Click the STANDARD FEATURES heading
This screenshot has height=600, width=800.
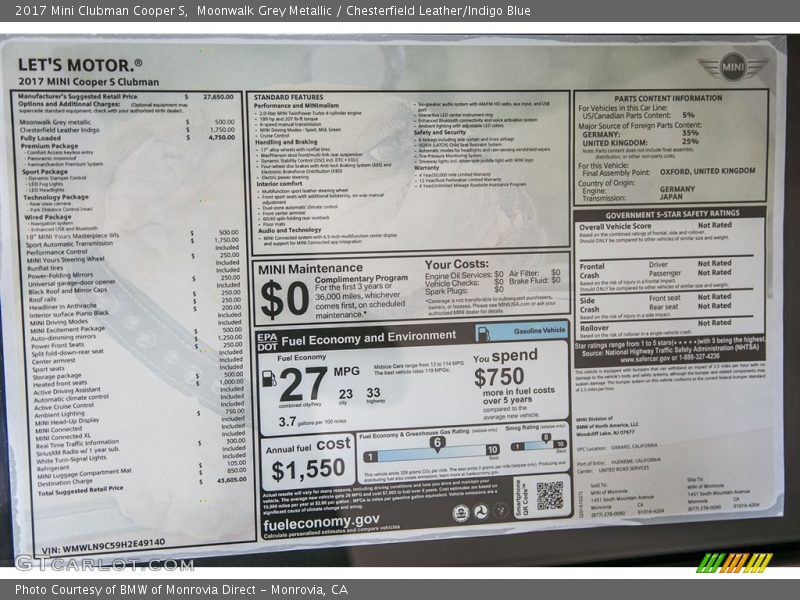point(289,97)
